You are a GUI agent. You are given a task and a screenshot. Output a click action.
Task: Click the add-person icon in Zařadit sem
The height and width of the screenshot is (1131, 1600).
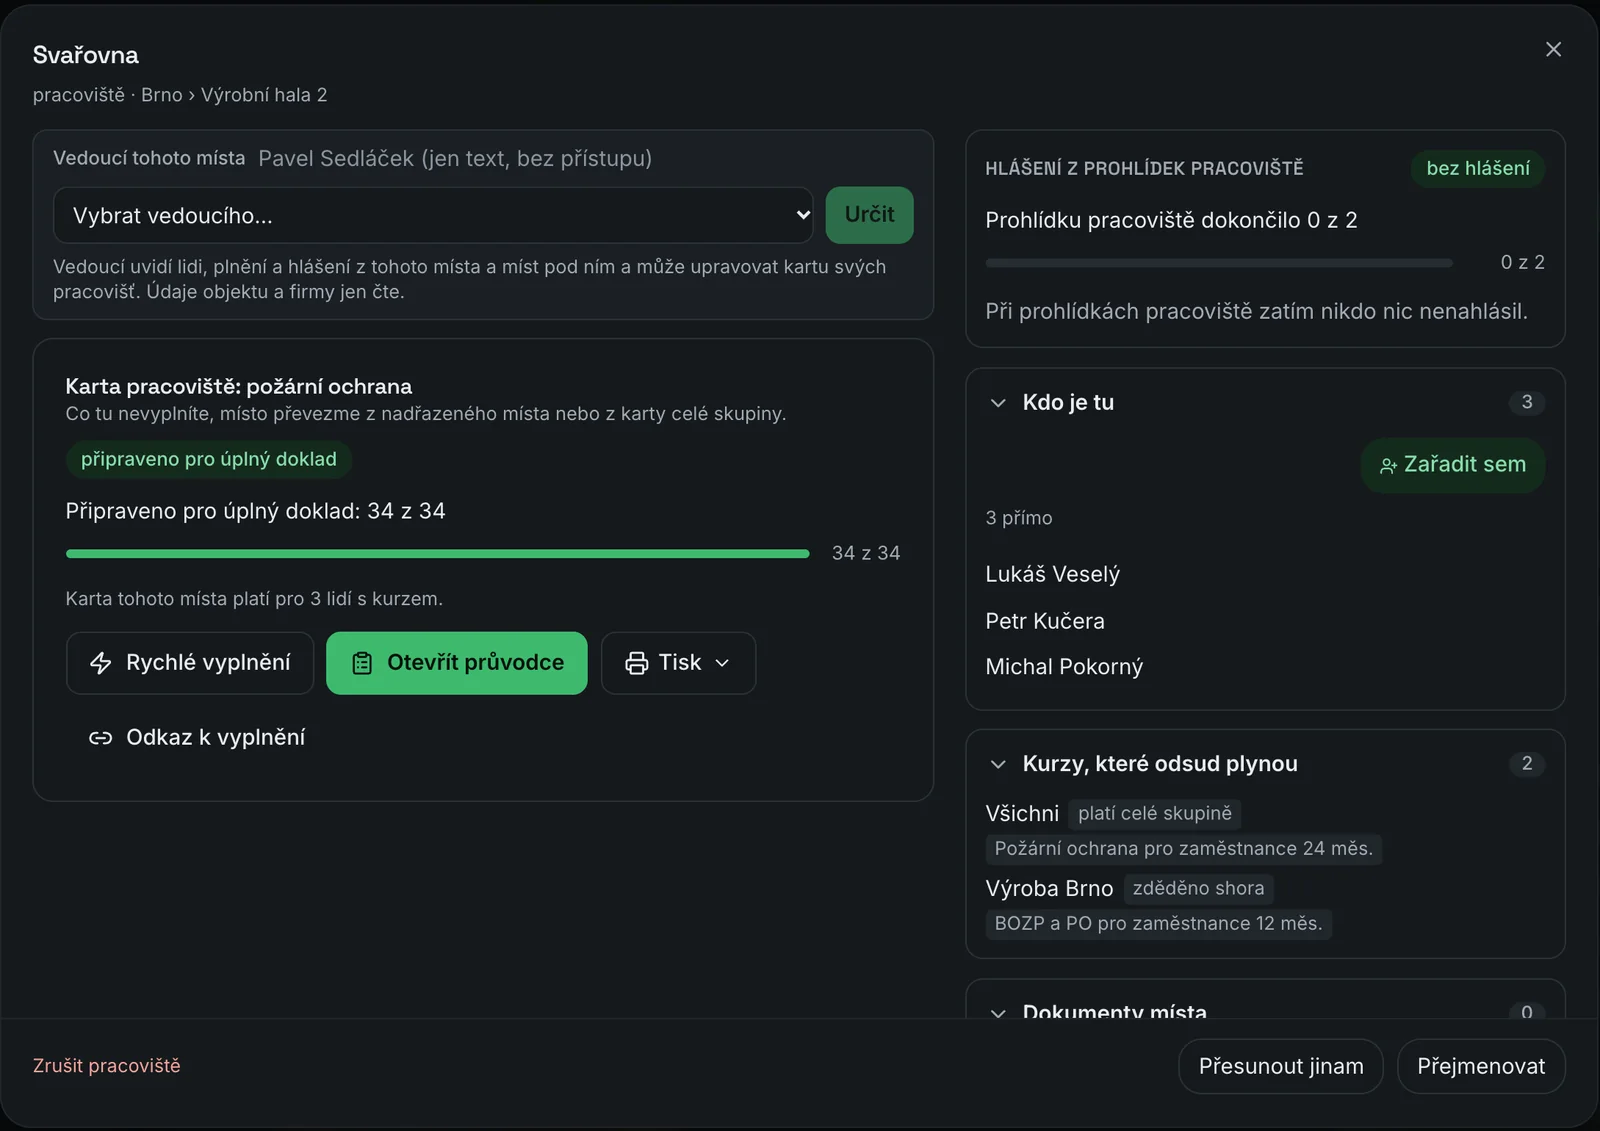(1388, 465)
